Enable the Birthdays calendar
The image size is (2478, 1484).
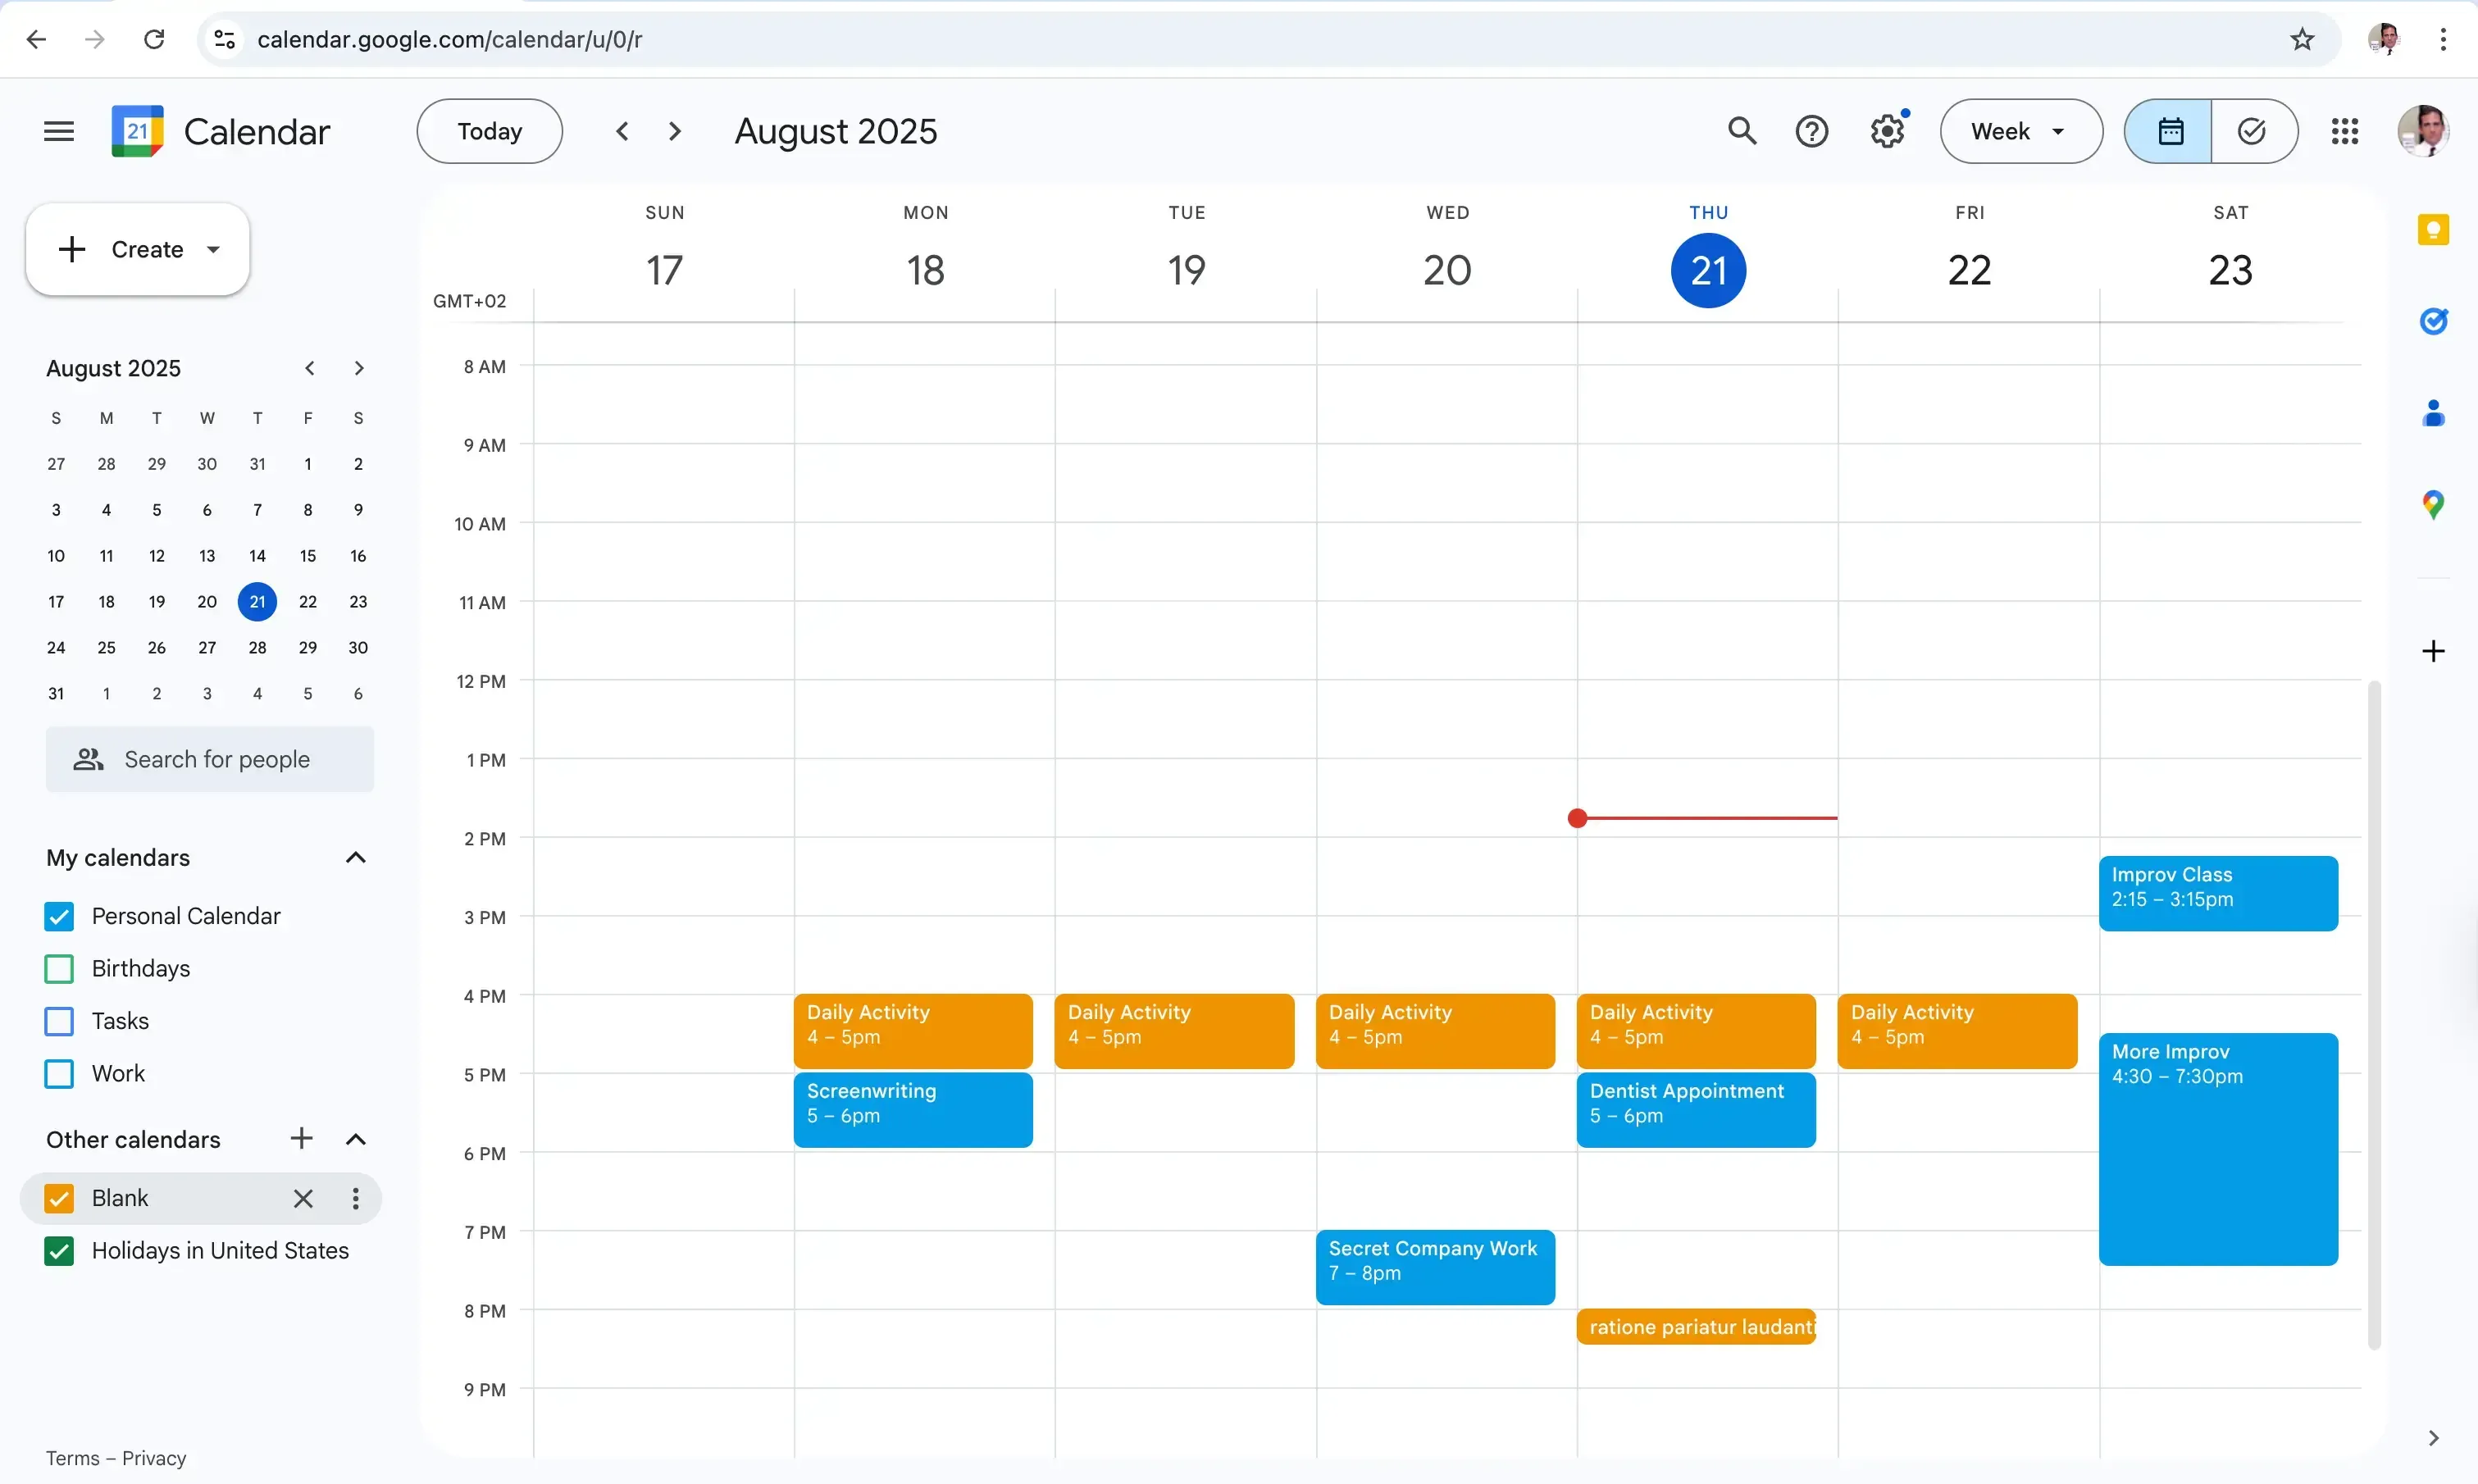click(59, 968)
